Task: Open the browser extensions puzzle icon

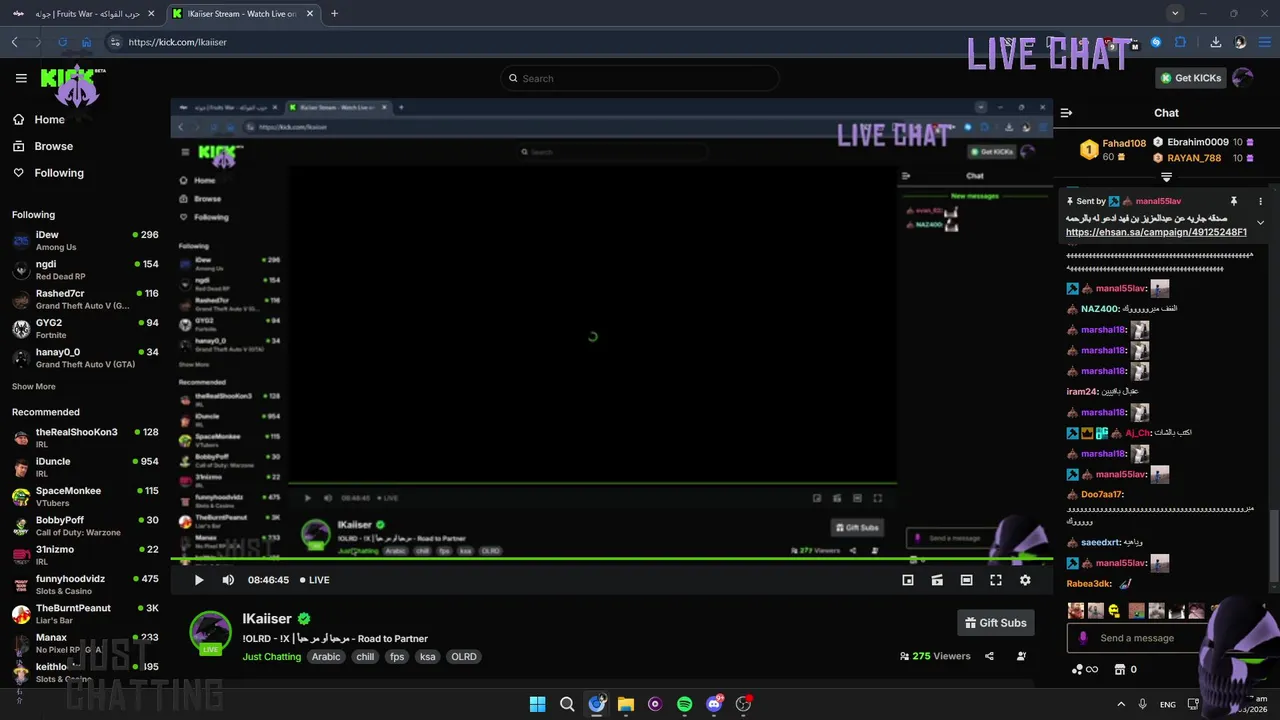Action: [1180, 42]
